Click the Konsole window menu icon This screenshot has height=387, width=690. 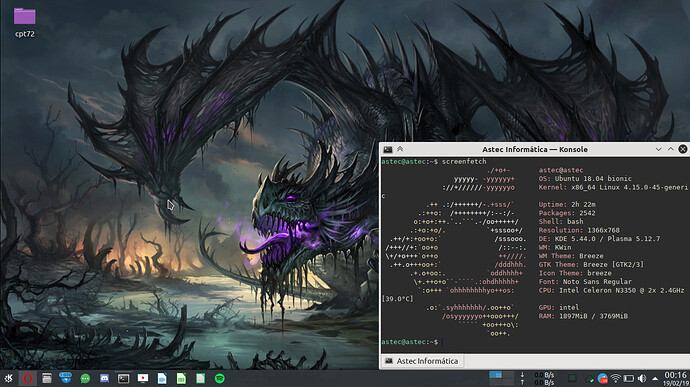tap(388, 149)
